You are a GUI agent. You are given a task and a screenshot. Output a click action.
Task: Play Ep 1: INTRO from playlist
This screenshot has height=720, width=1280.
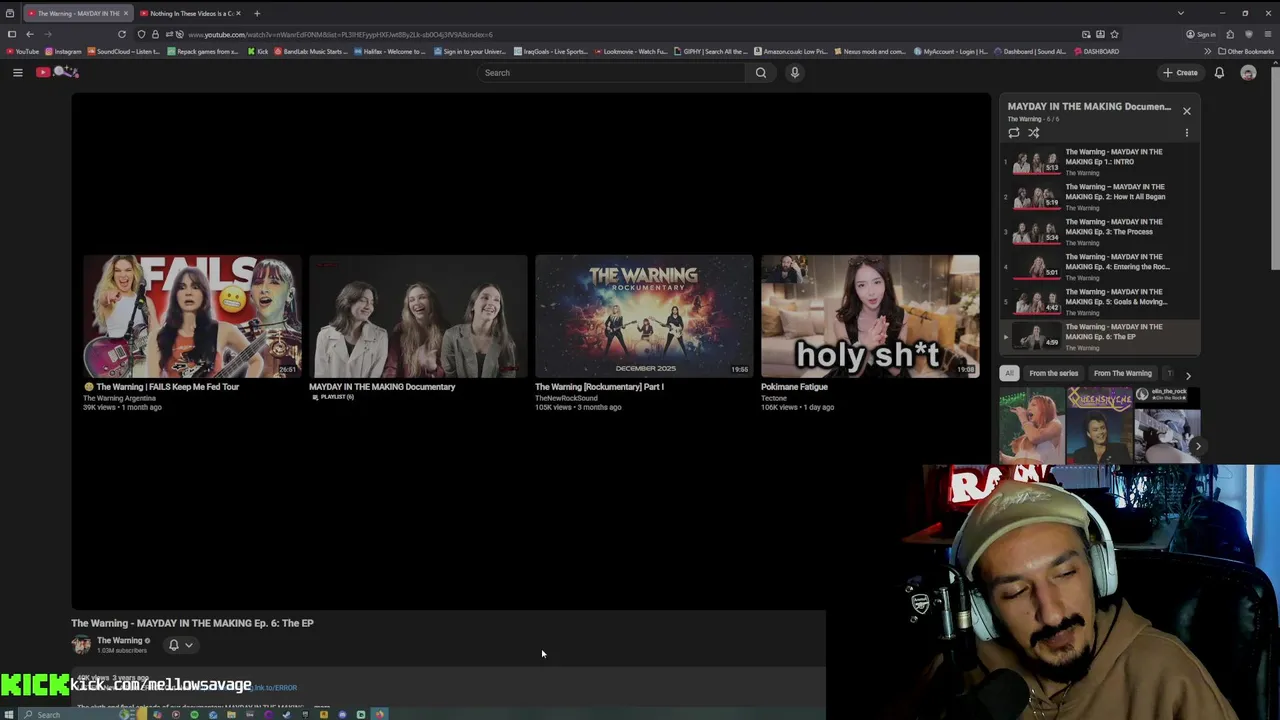click(1100, 162)
